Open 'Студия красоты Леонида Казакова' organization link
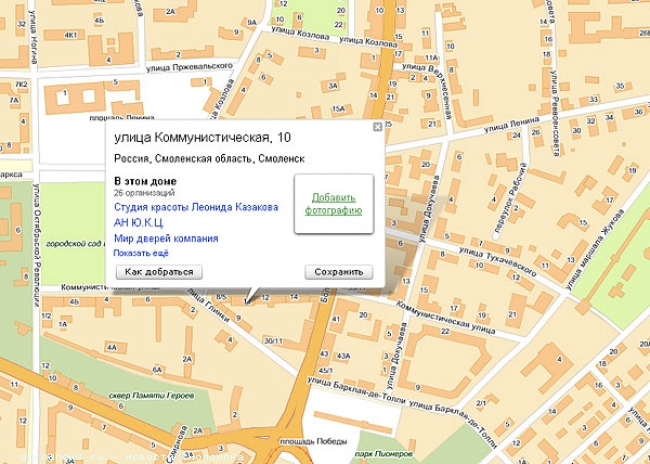Image resolution: width=650 pixels, height=464 pixels. pos(196,207)
